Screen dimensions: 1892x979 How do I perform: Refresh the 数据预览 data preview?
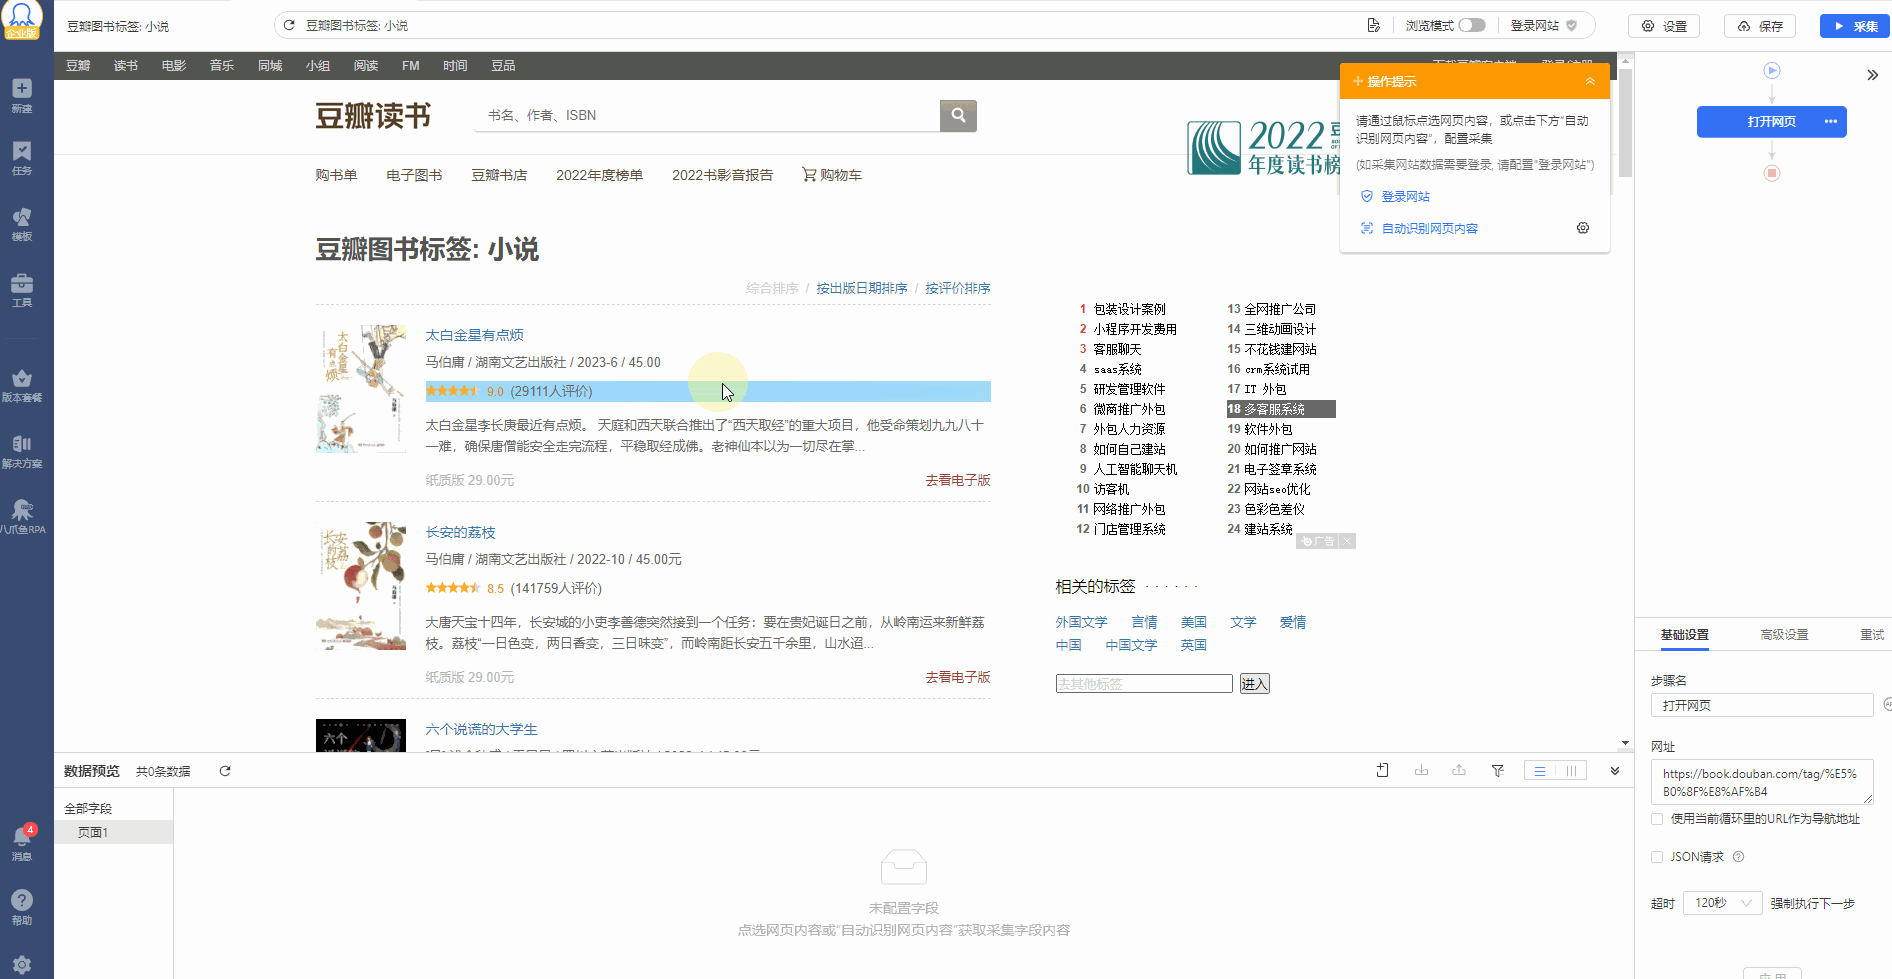coord(225,771)
